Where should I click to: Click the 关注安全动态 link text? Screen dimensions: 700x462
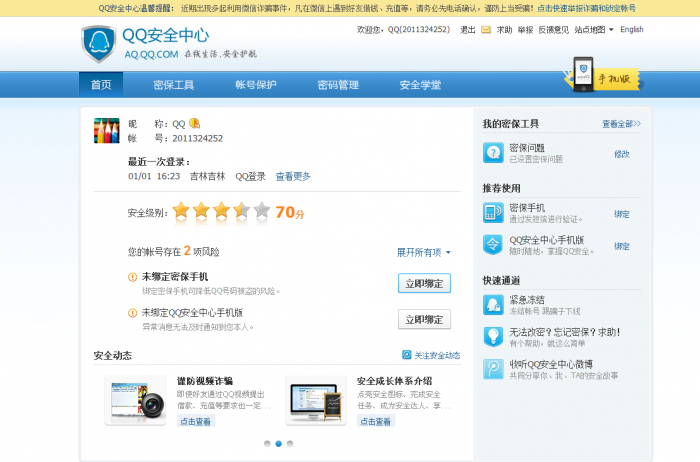437,355
